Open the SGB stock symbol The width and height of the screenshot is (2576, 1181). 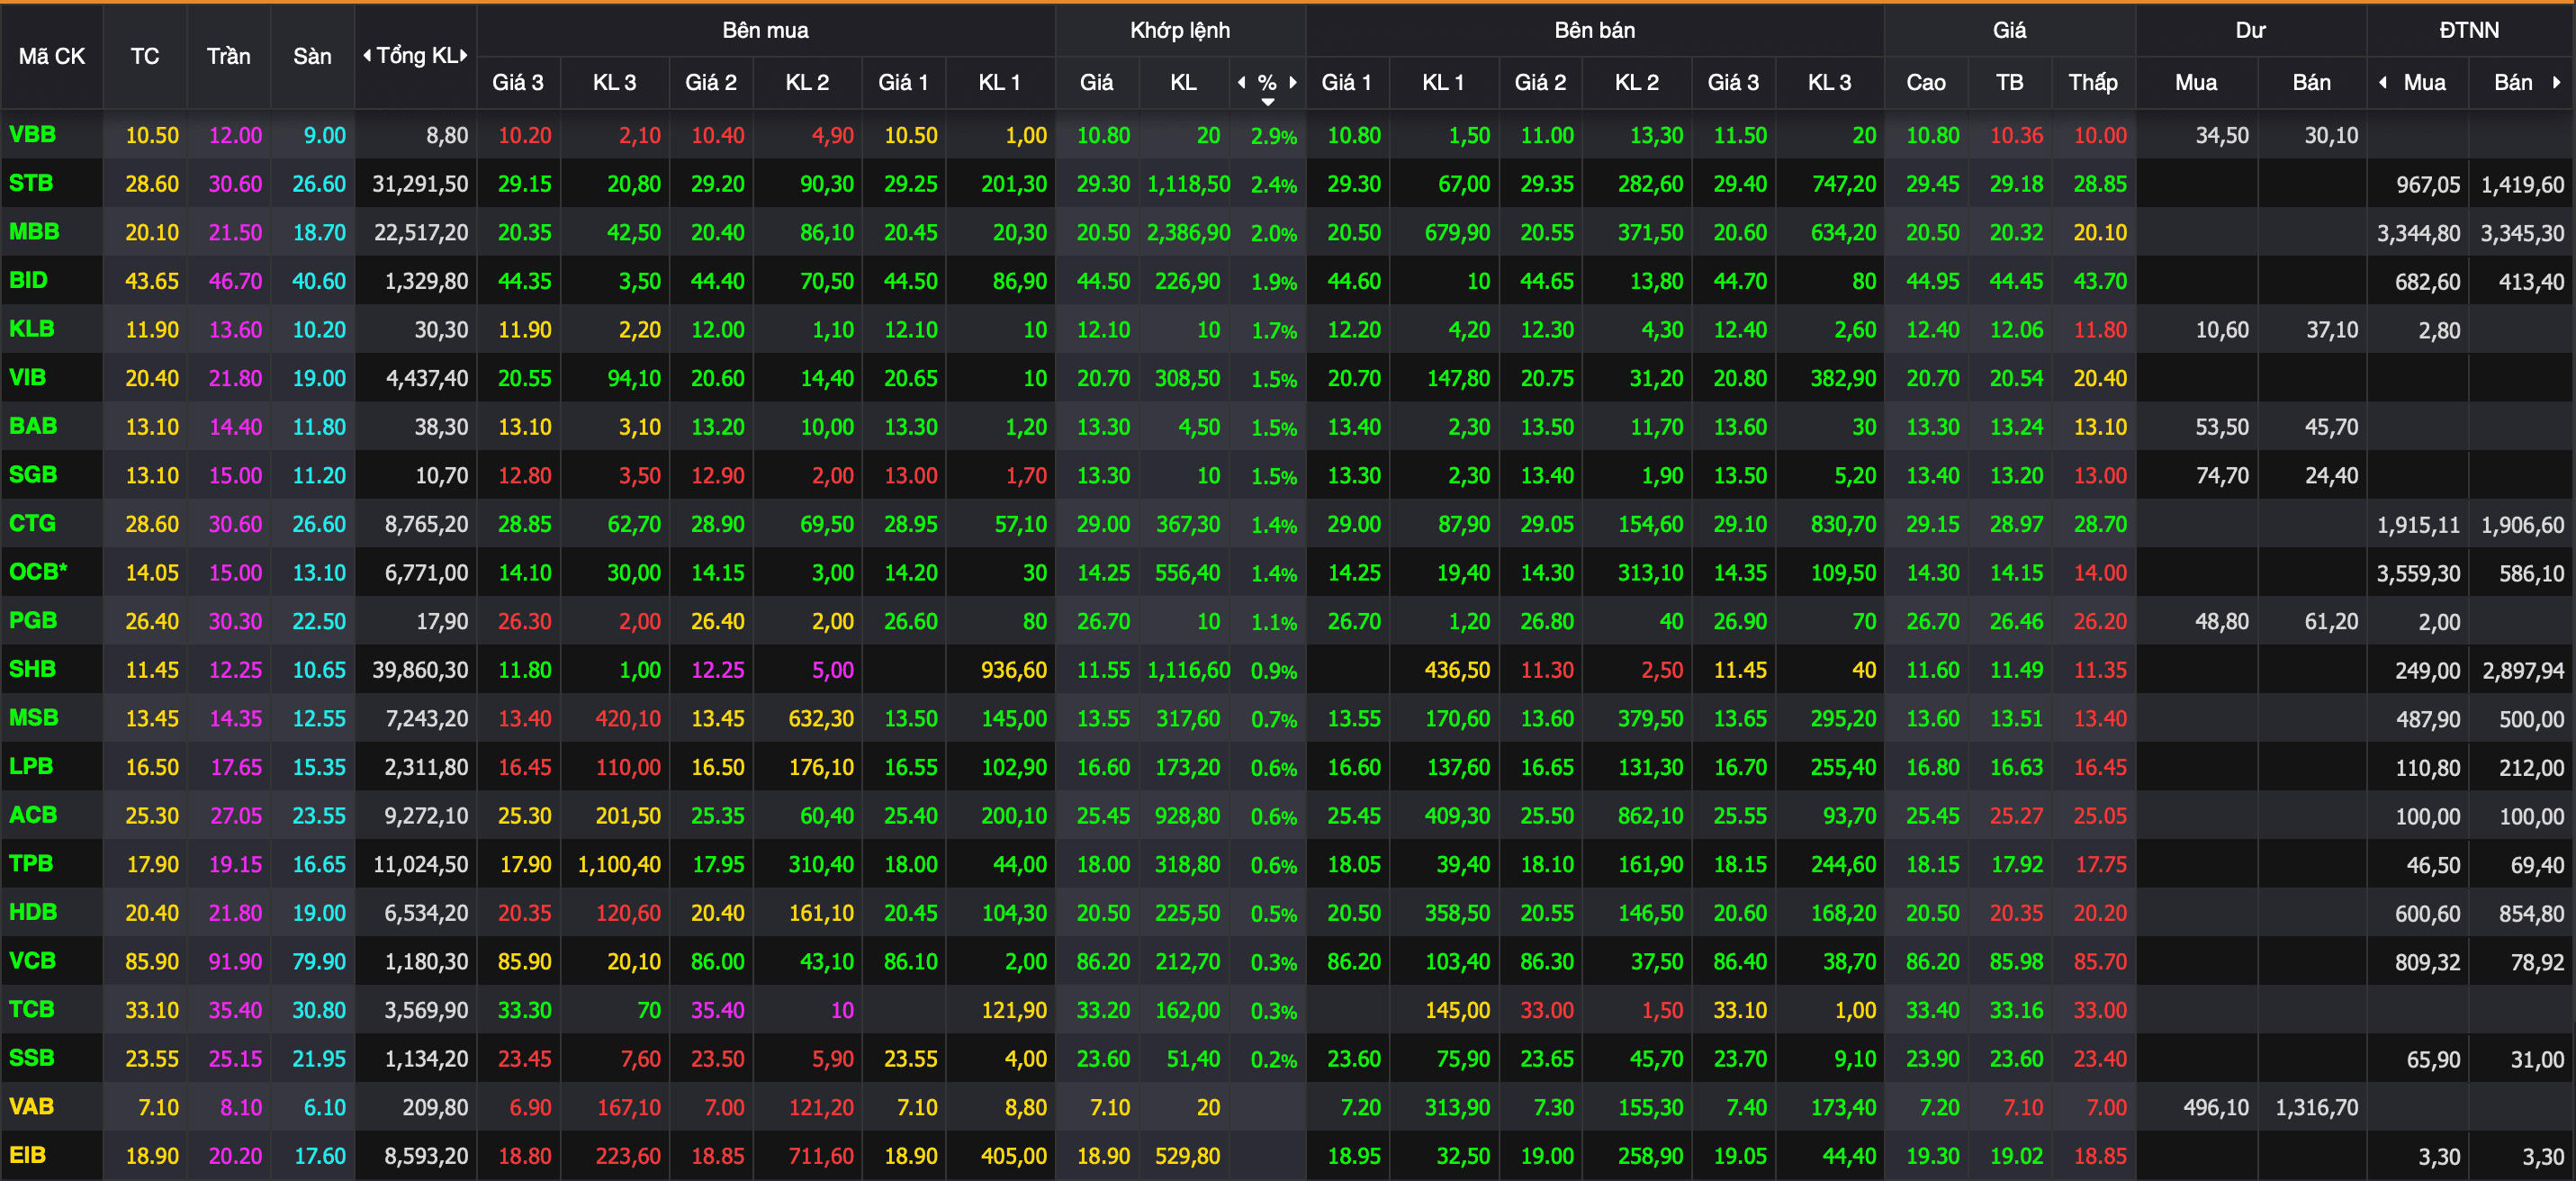[33, 474]
